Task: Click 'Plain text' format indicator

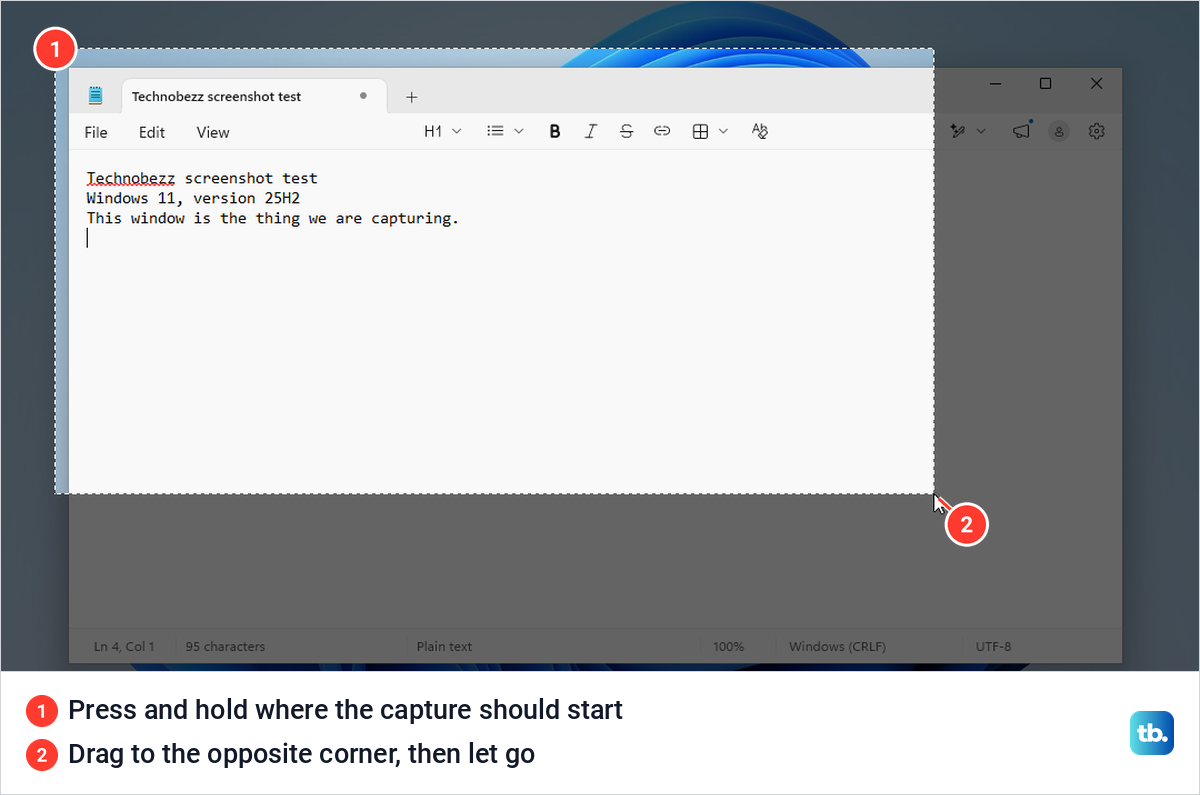Action: coord(444,647)
